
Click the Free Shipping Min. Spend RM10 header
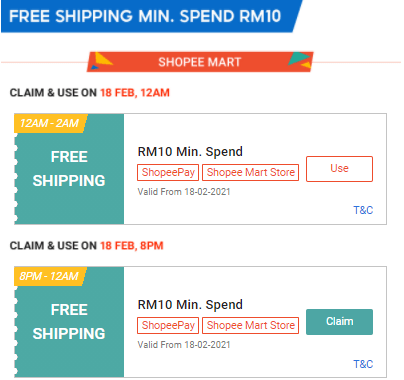pos(150,16)
